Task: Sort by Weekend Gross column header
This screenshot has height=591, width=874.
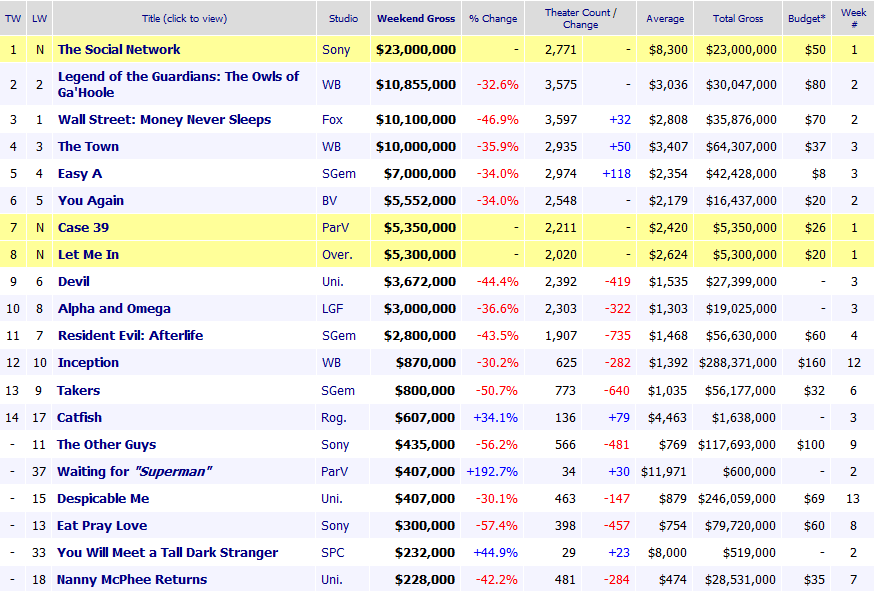Action: pyautogui.click(x=416, y=18)
